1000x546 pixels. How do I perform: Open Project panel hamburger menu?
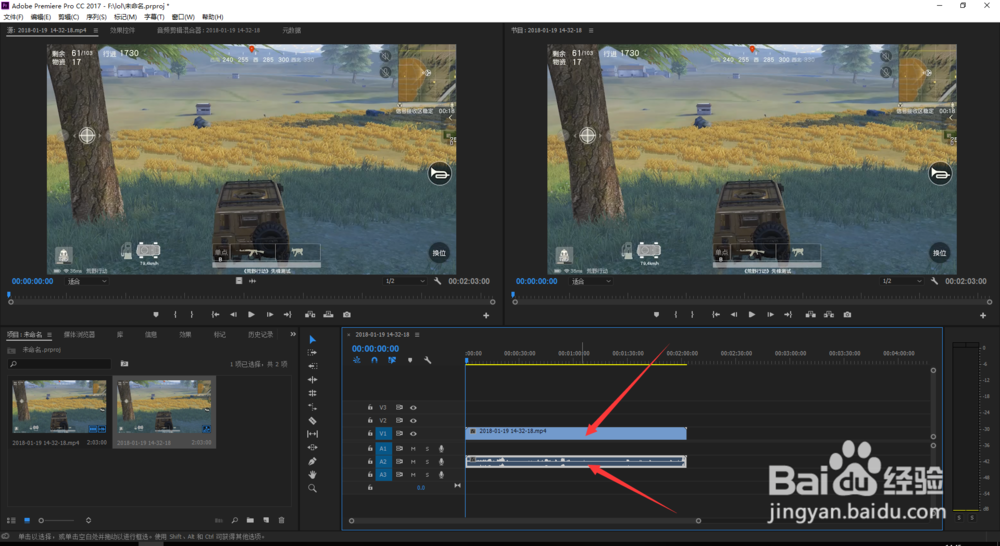49,334
